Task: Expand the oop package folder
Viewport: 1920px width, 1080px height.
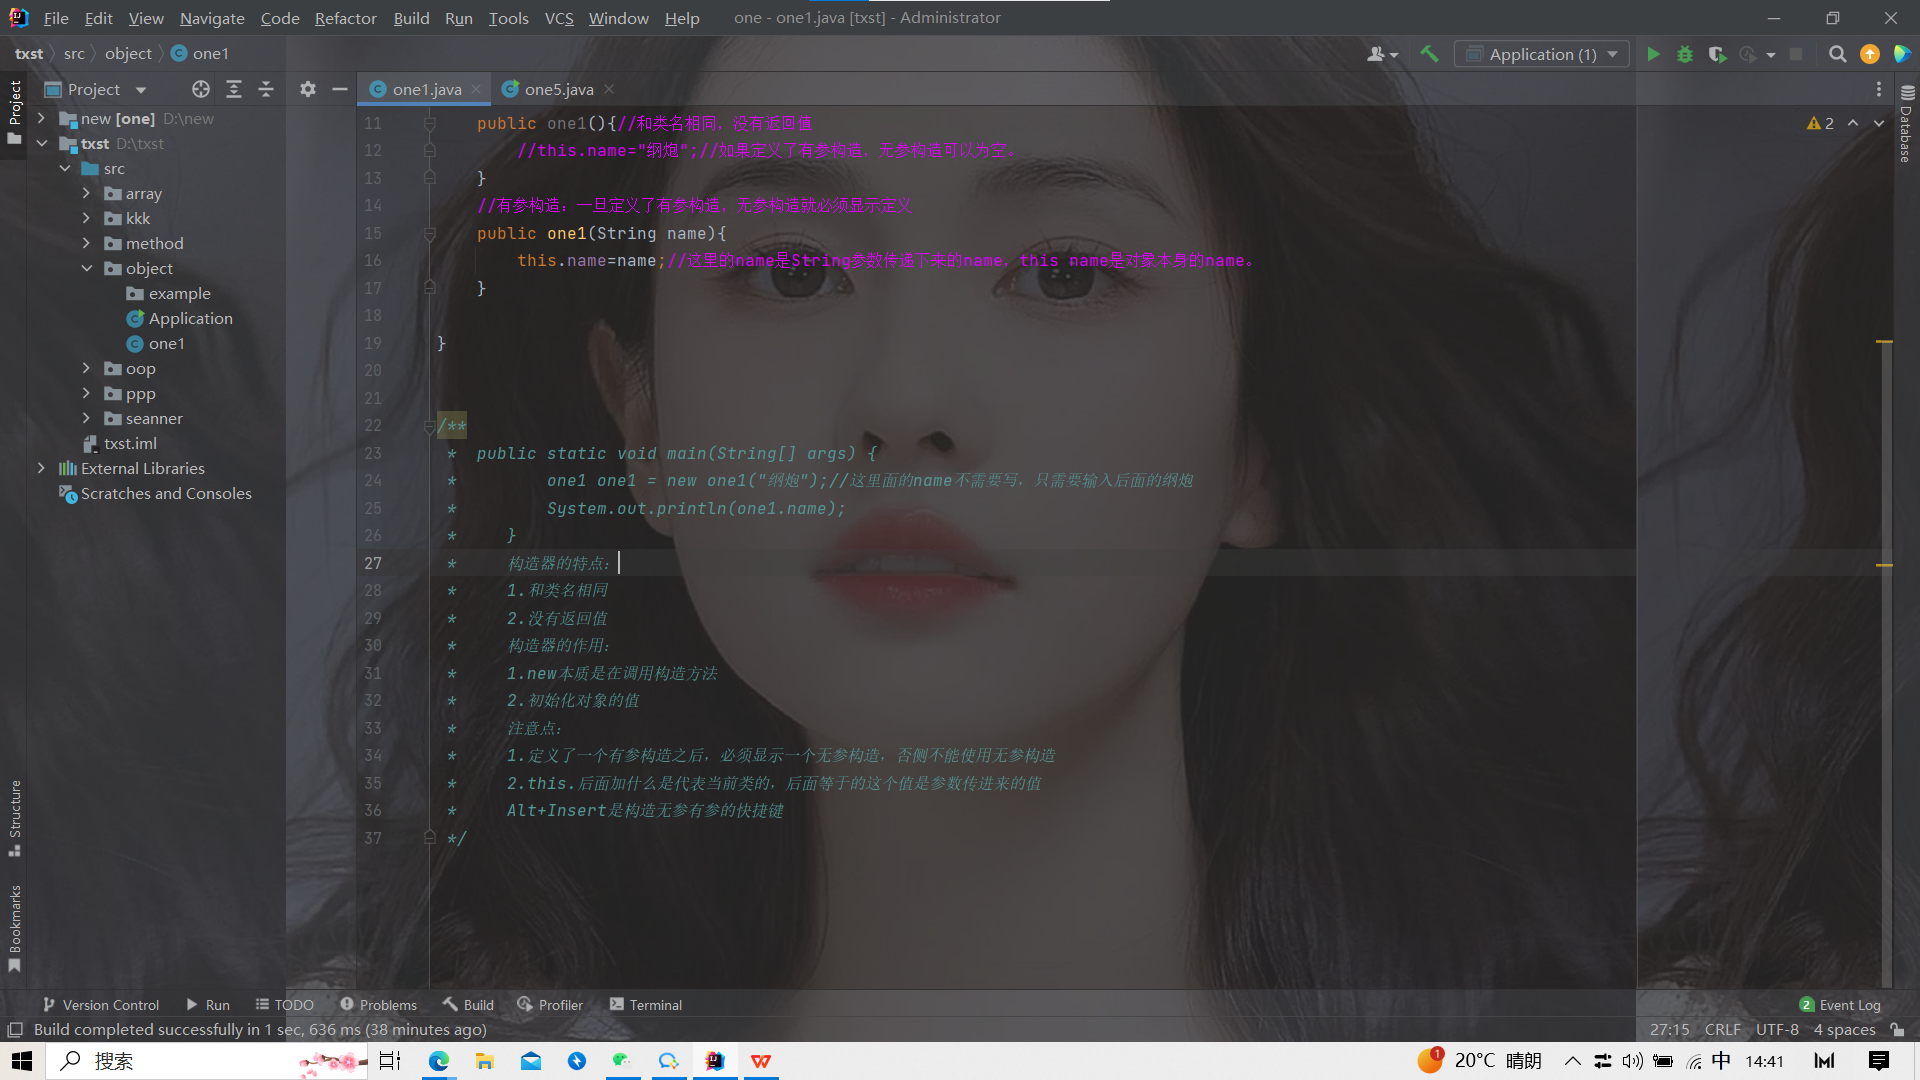Action: click(x=86, y=368)
